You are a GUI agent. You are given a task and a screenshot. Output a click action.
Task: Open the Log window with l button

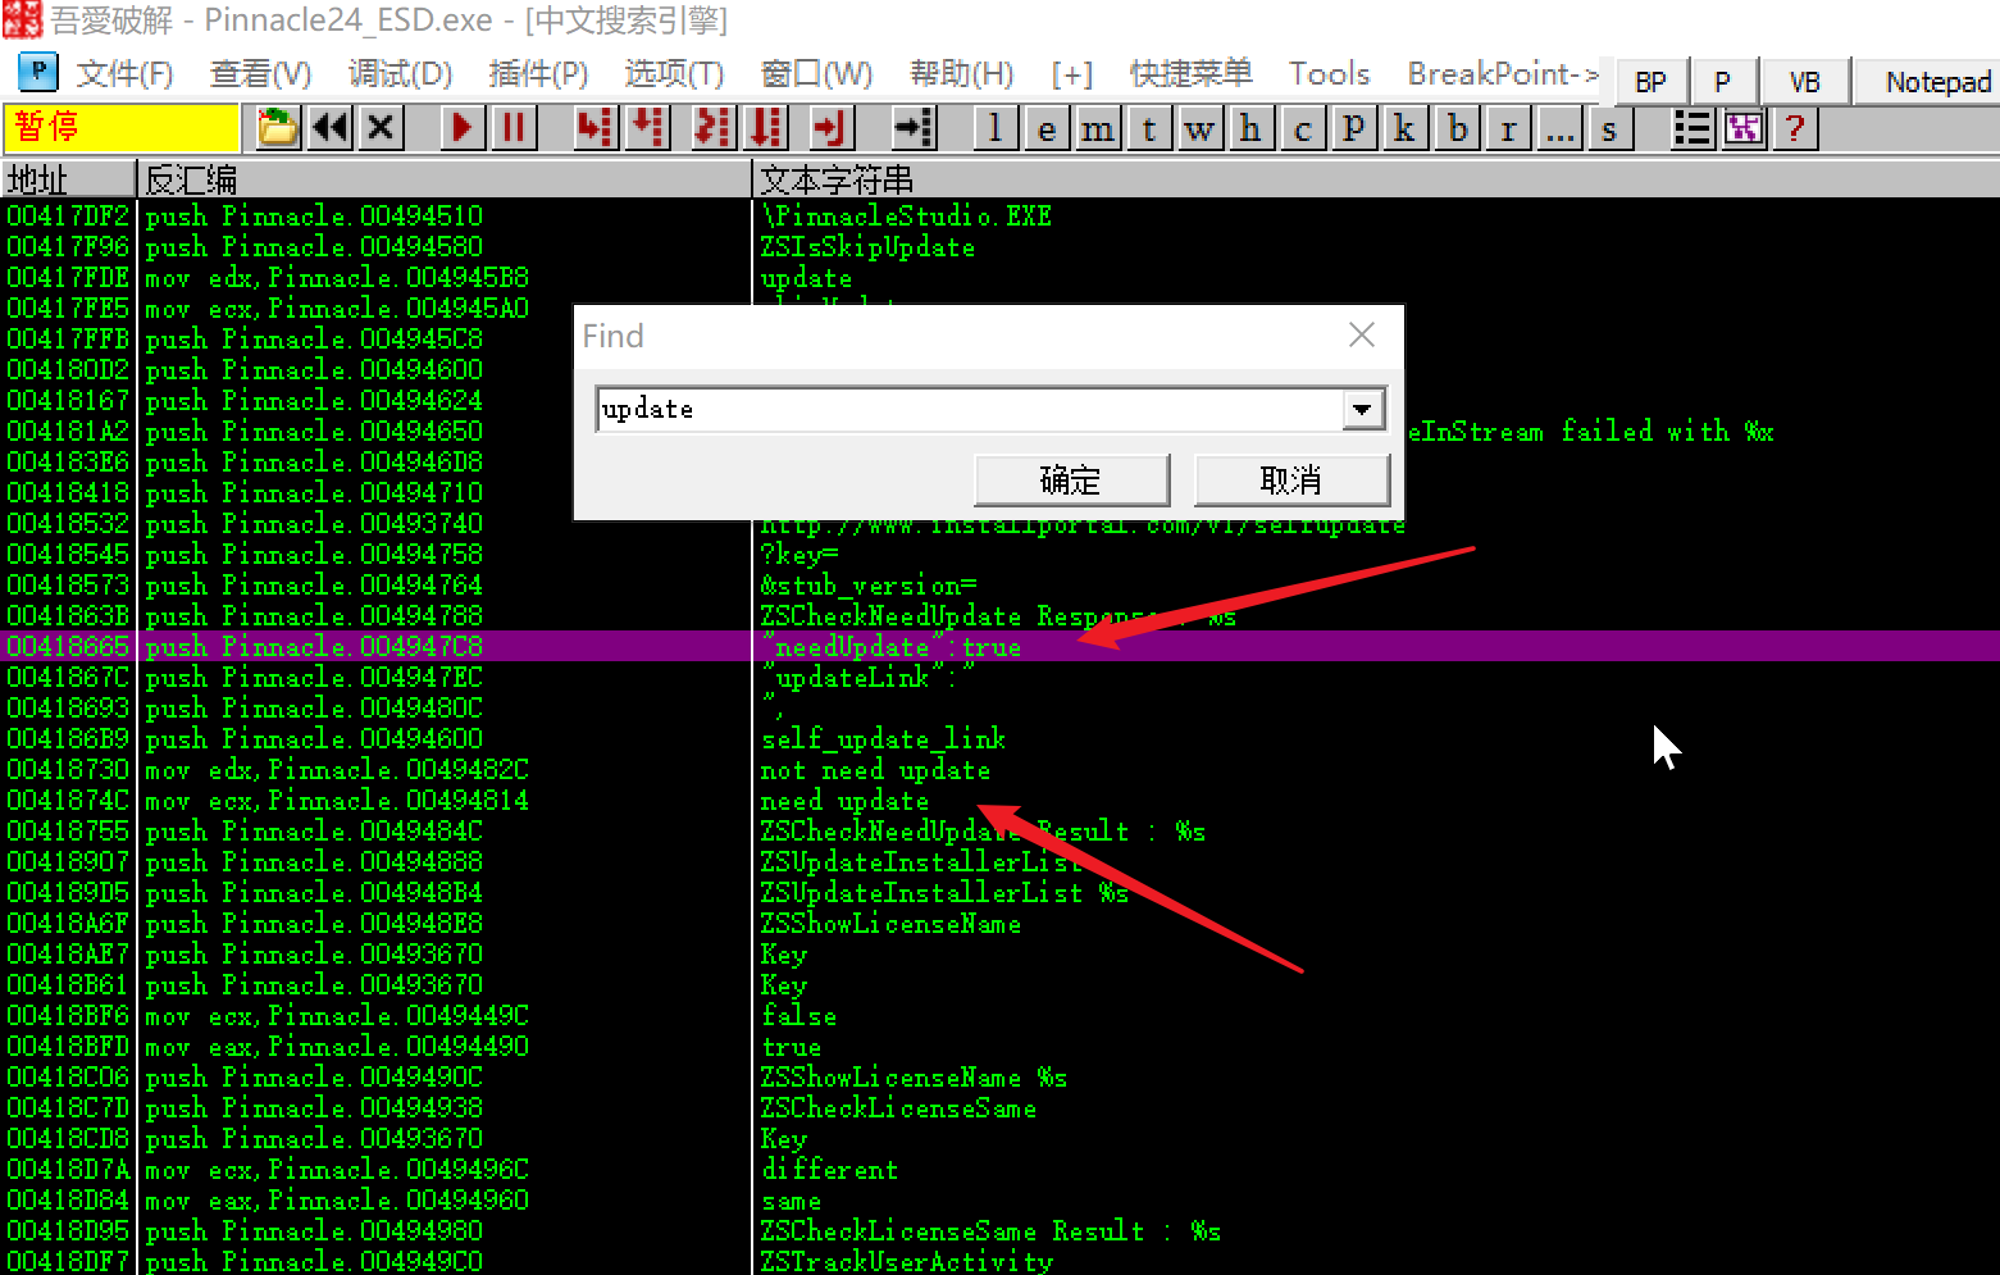click(995, 128)
